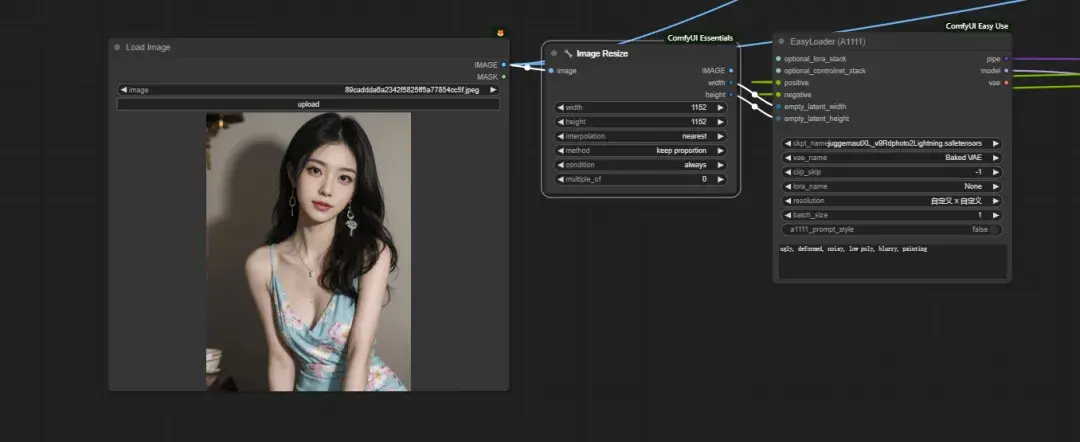This screenshot has height=442, width=1080.
Task: Click the EasyLoader (A1111) node title
Action: pos(828,41)
